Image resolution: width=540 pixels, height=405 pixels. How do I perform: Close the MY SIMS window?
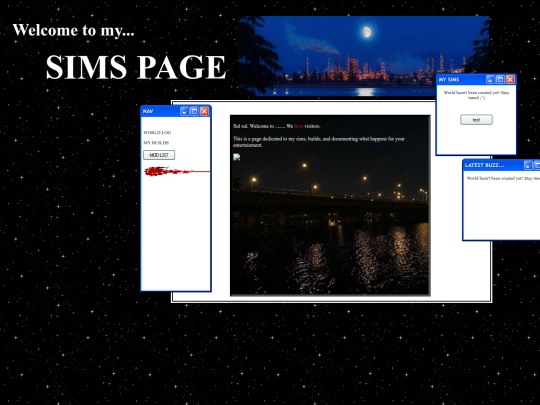[x=510, y=80]
